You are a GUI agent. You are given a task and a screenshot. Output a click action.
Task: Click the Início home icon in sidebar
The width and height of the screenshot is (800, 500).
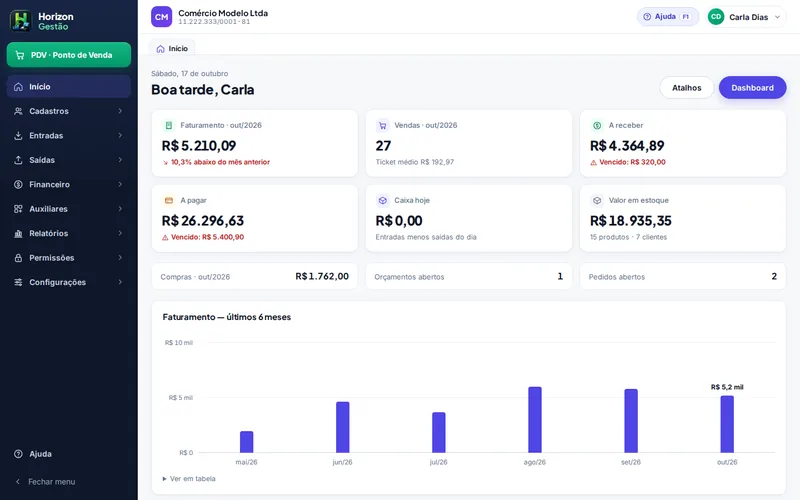(18, 87)
